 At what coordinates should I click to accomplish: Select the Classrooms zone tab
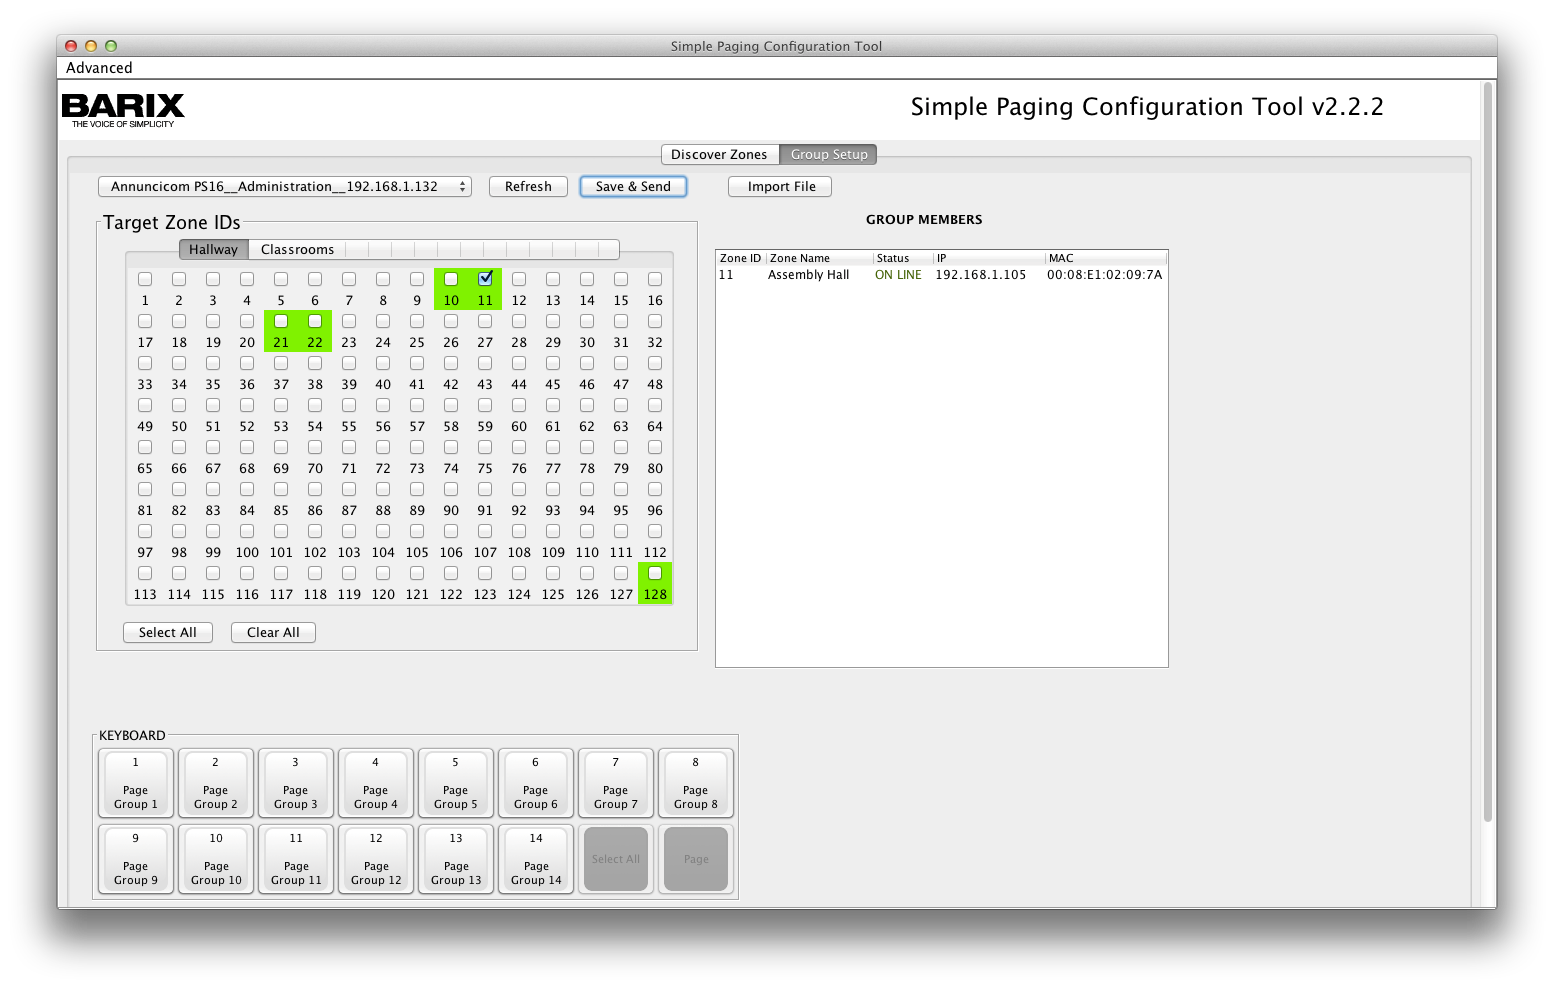[297, 250]
